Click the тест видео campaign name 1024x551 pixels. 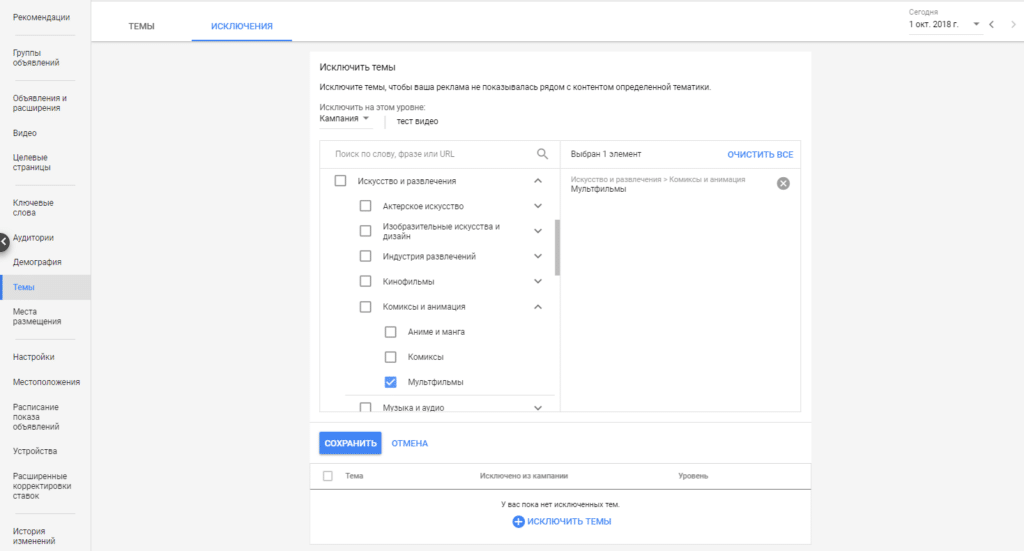[x=417, y=121]
